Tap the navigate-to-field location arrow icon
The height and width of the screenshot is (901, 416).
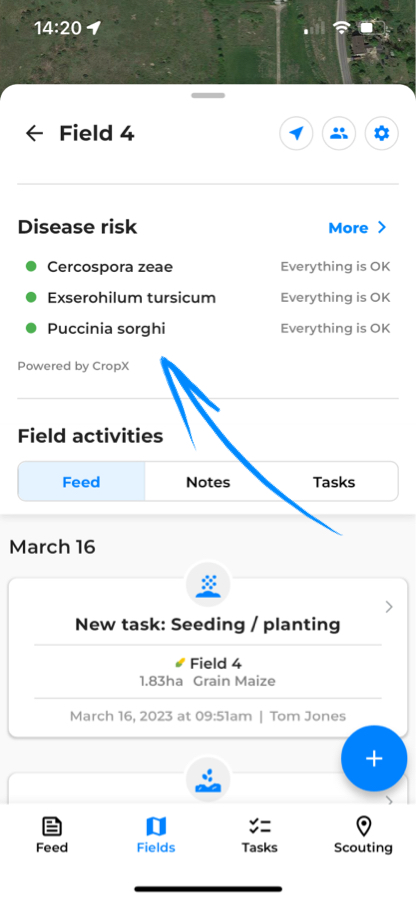(x=296, y=134)
